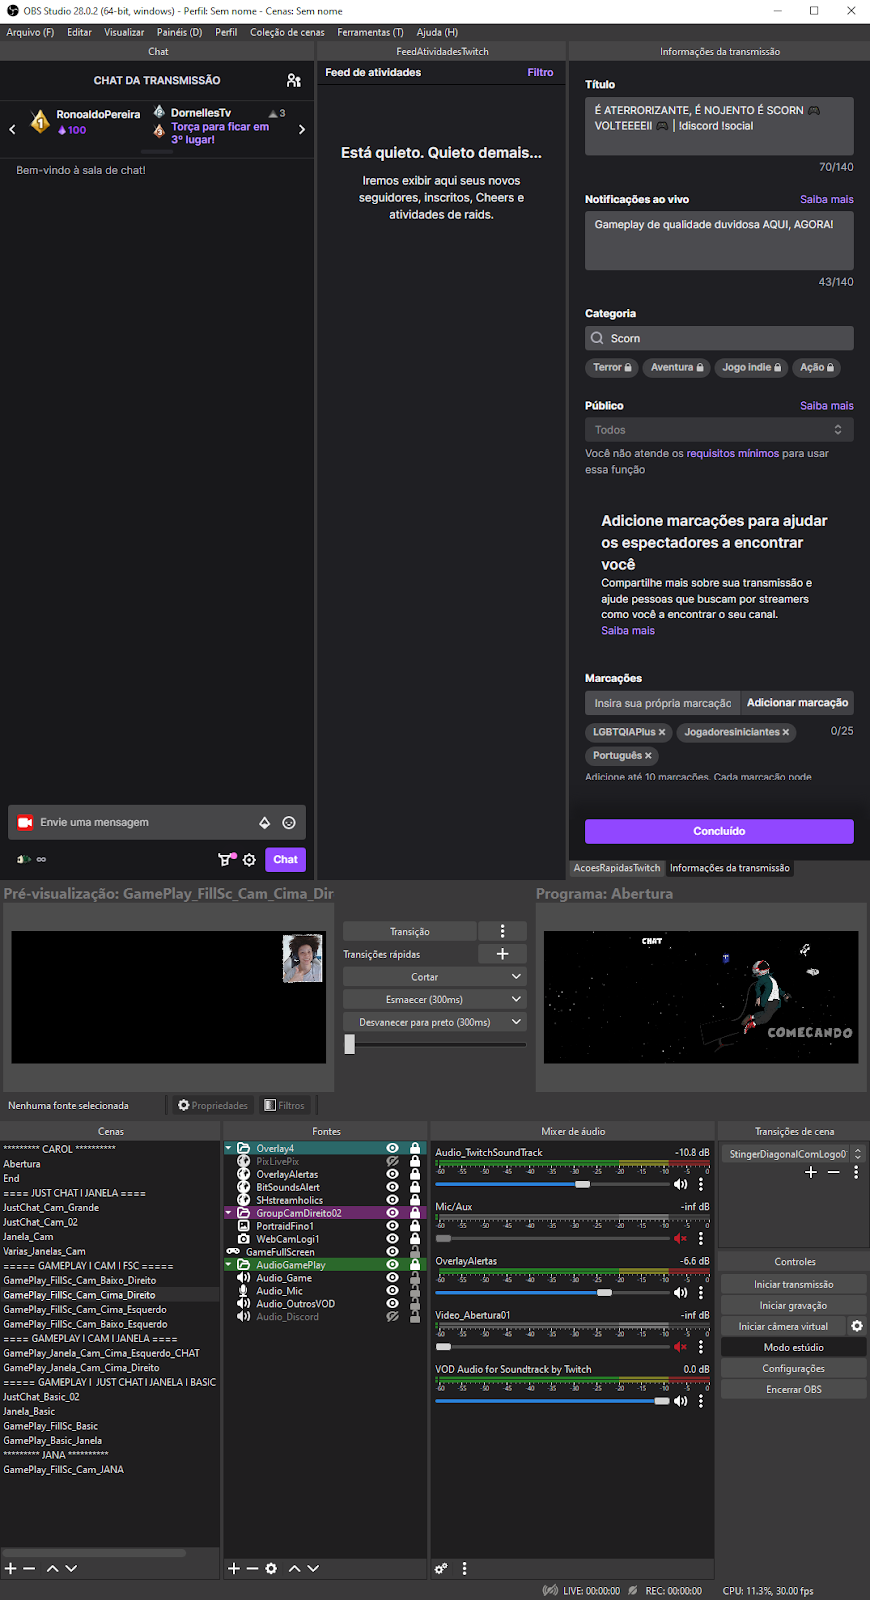
Task: Open the Cortar quick transition dropdown
Action: coord(434,977)
